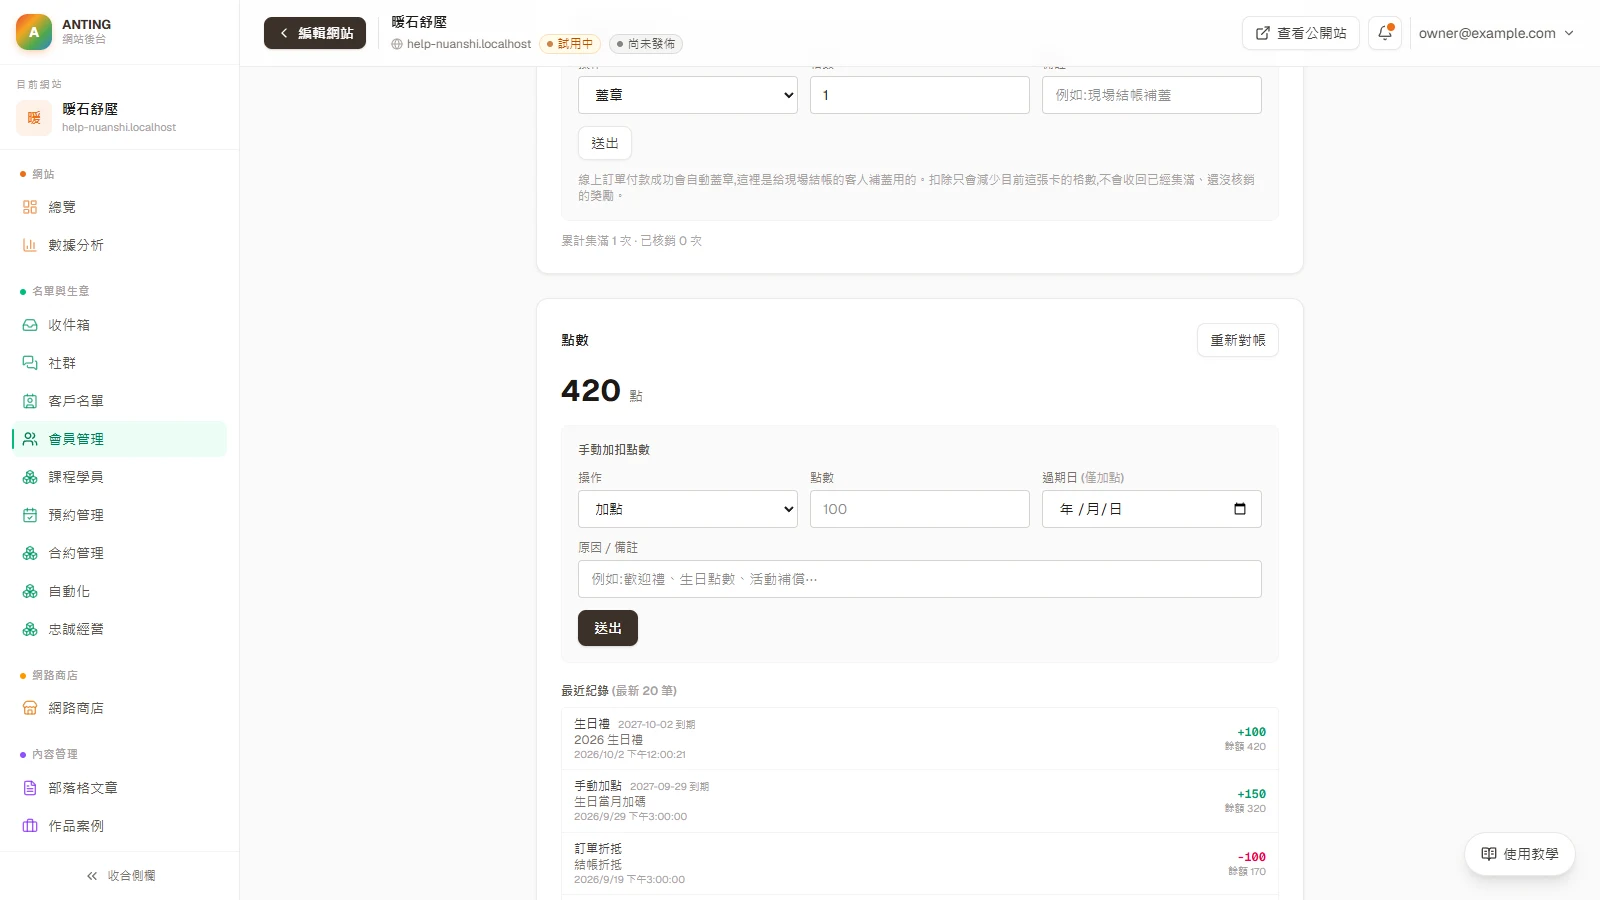Click the ANTING logo icon

pyautogui.click(x=34, y=32)
